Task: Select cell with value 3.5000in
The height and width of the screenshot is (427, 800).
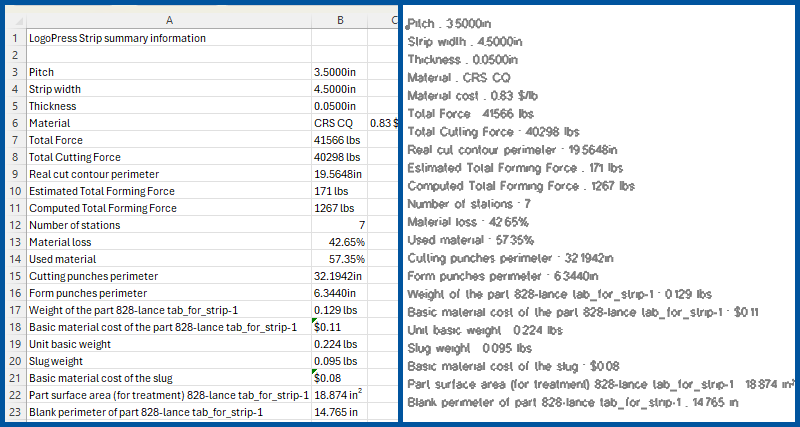Action: tap(340, 72)
